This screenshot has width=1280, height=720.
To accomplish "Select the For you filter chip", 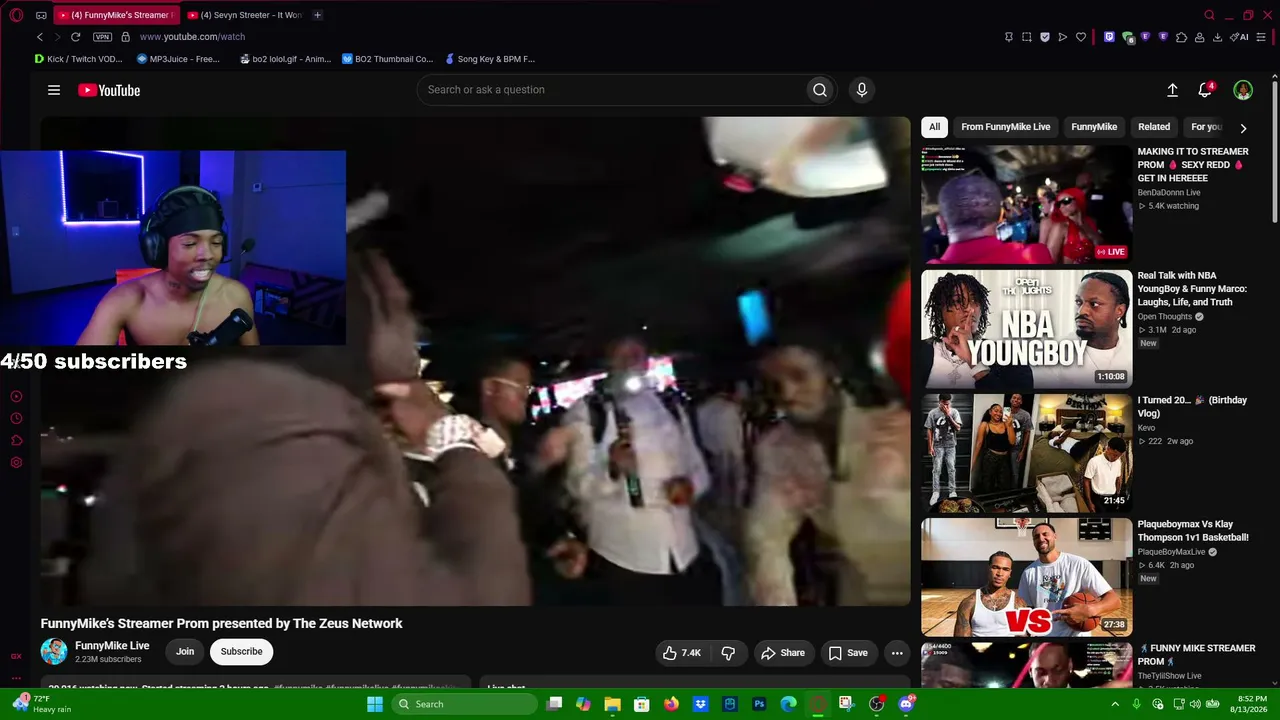I will pyautogui.click(x=1206, y=127).
